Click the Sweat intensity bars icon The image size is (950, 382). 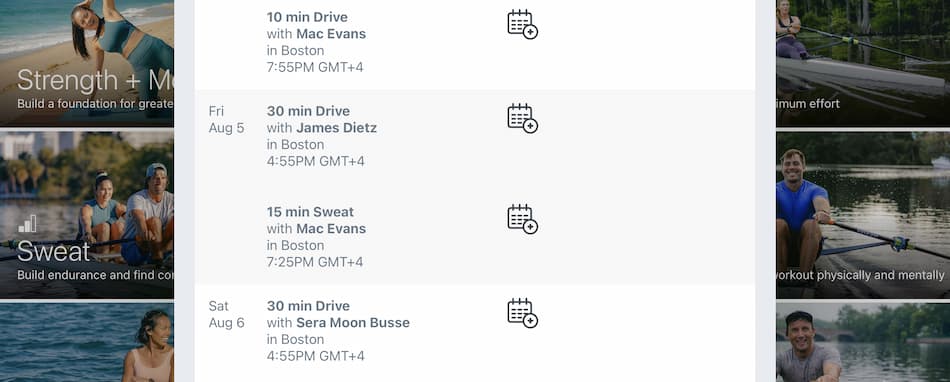(x=27, y=225)
